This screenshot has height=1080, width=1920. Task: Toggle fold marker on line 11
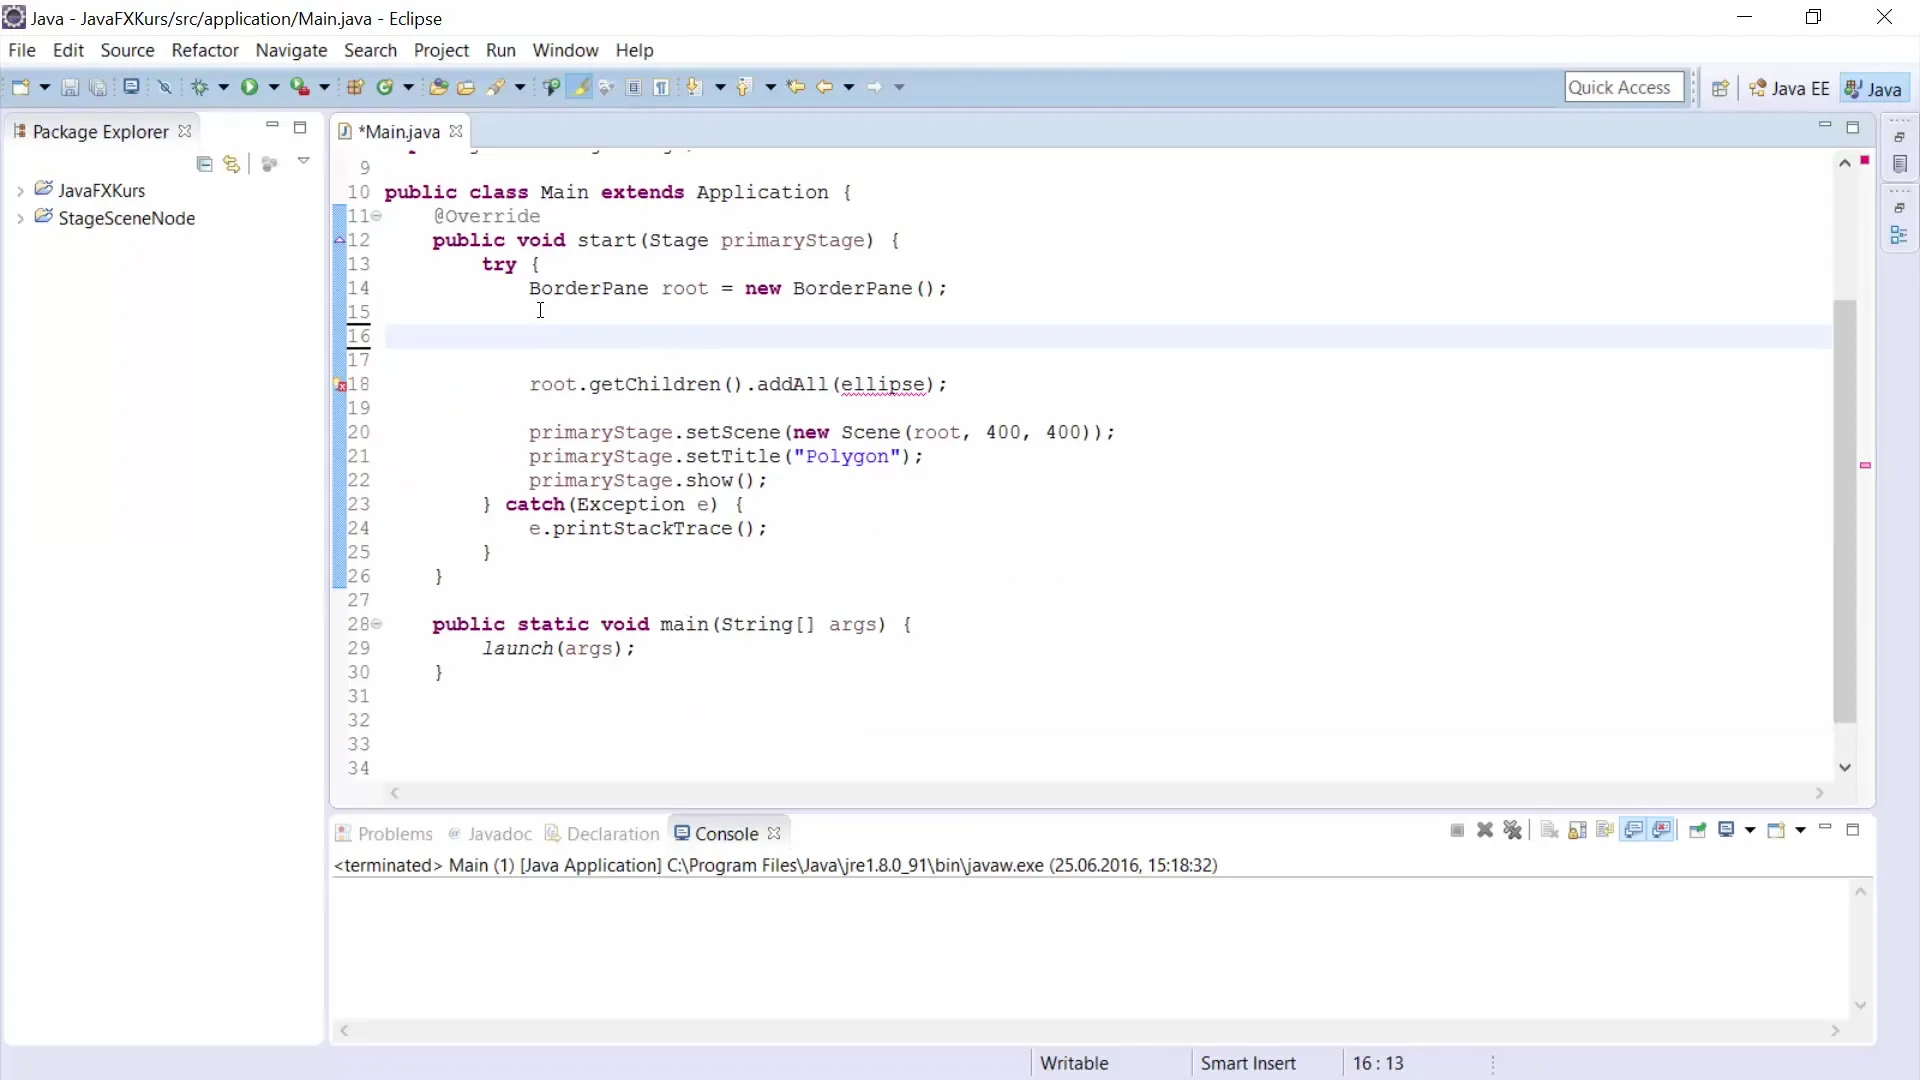point(377,216)
